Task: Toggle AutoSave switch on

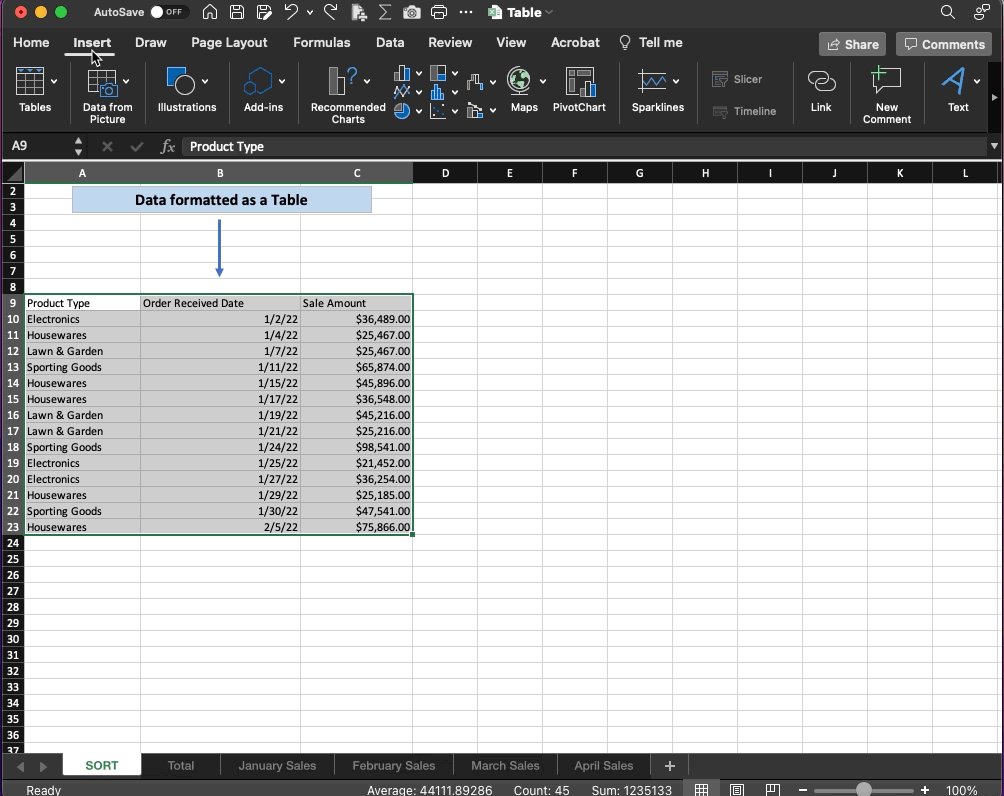Action: pyautogui.click(x=167, y=12)
